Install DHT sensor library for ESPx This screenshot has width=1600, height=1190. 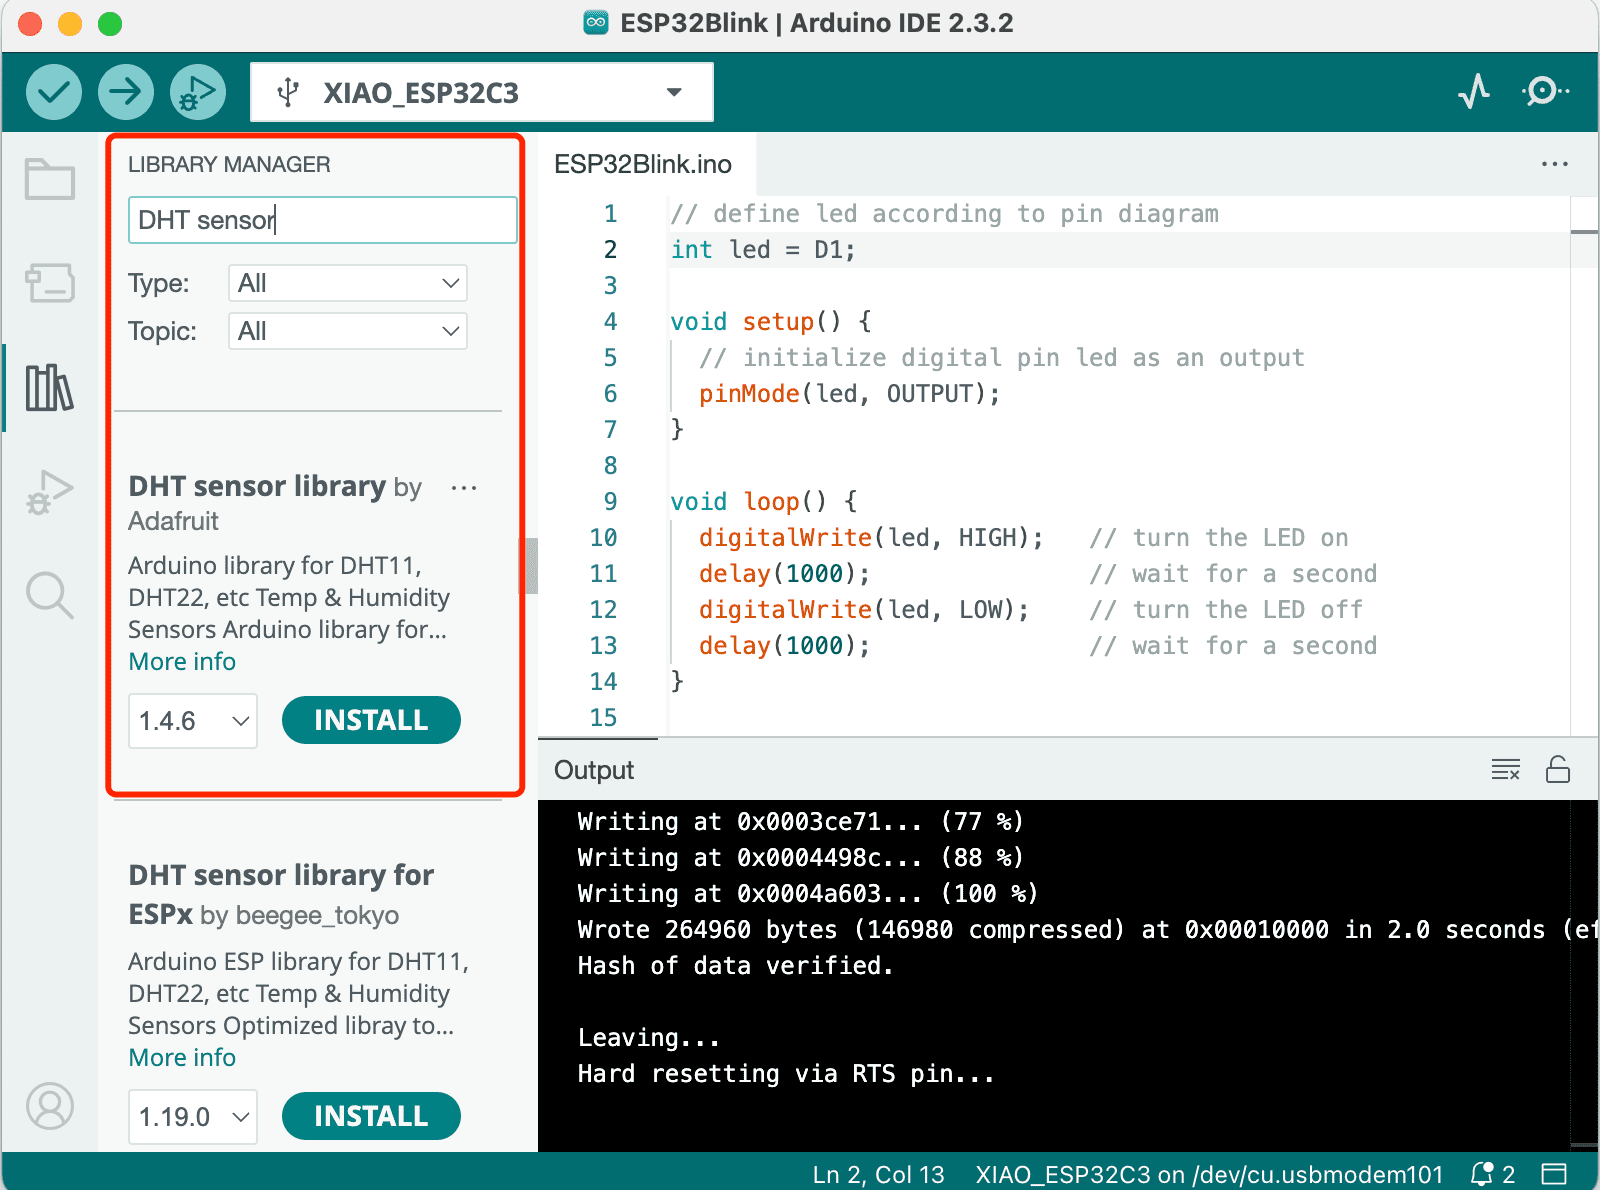[371, 1116]
